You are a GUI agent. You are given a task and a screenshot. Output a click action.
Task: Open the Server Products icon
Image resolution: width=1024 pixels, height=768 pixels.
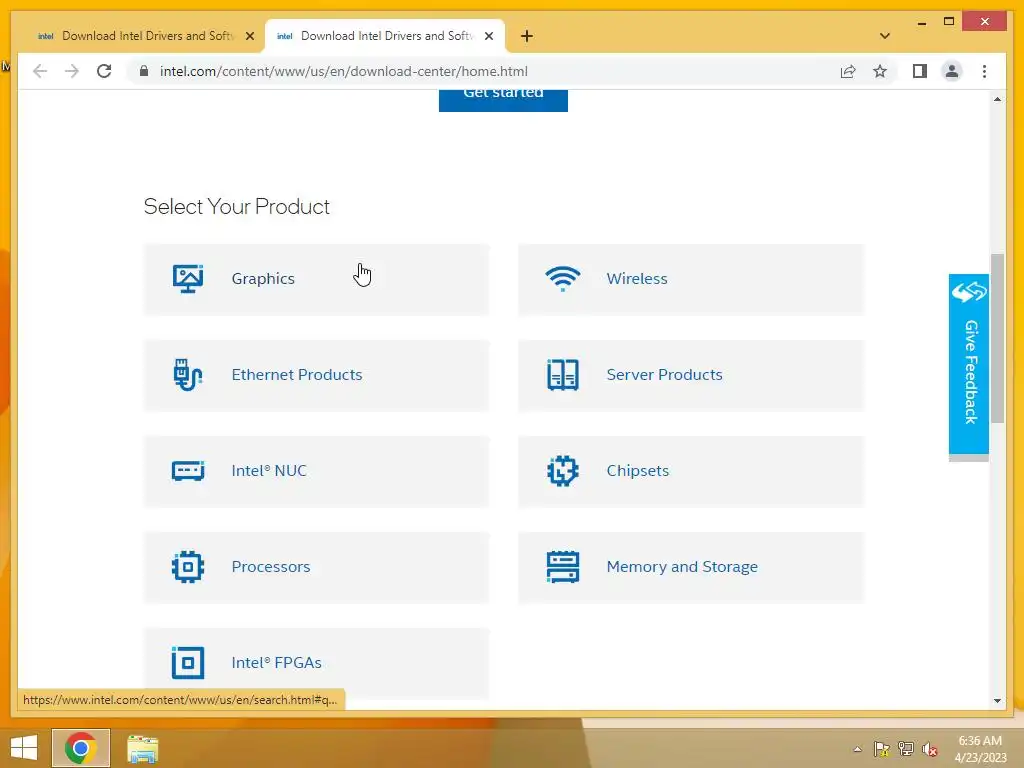click(562, 375)
